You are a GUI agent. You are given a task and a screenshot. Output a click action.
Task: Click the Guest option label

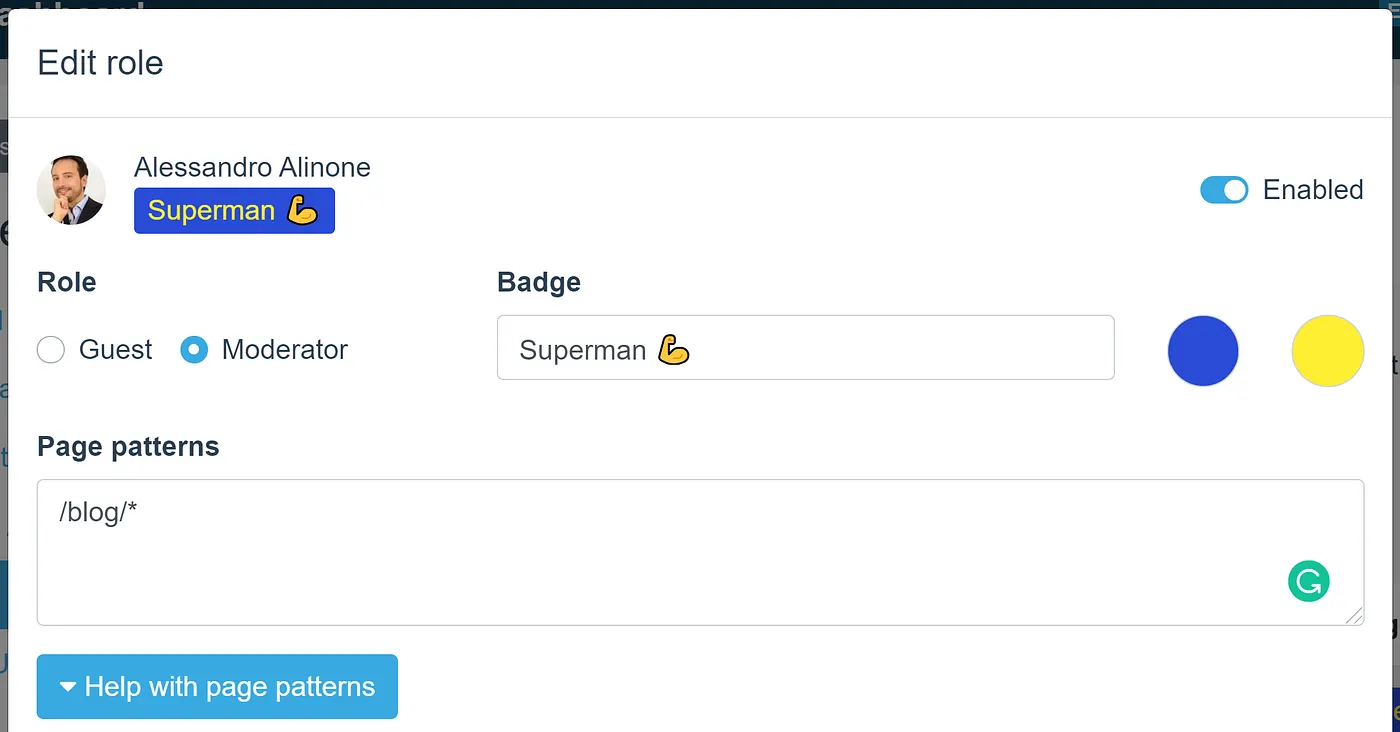click(116, 350)
